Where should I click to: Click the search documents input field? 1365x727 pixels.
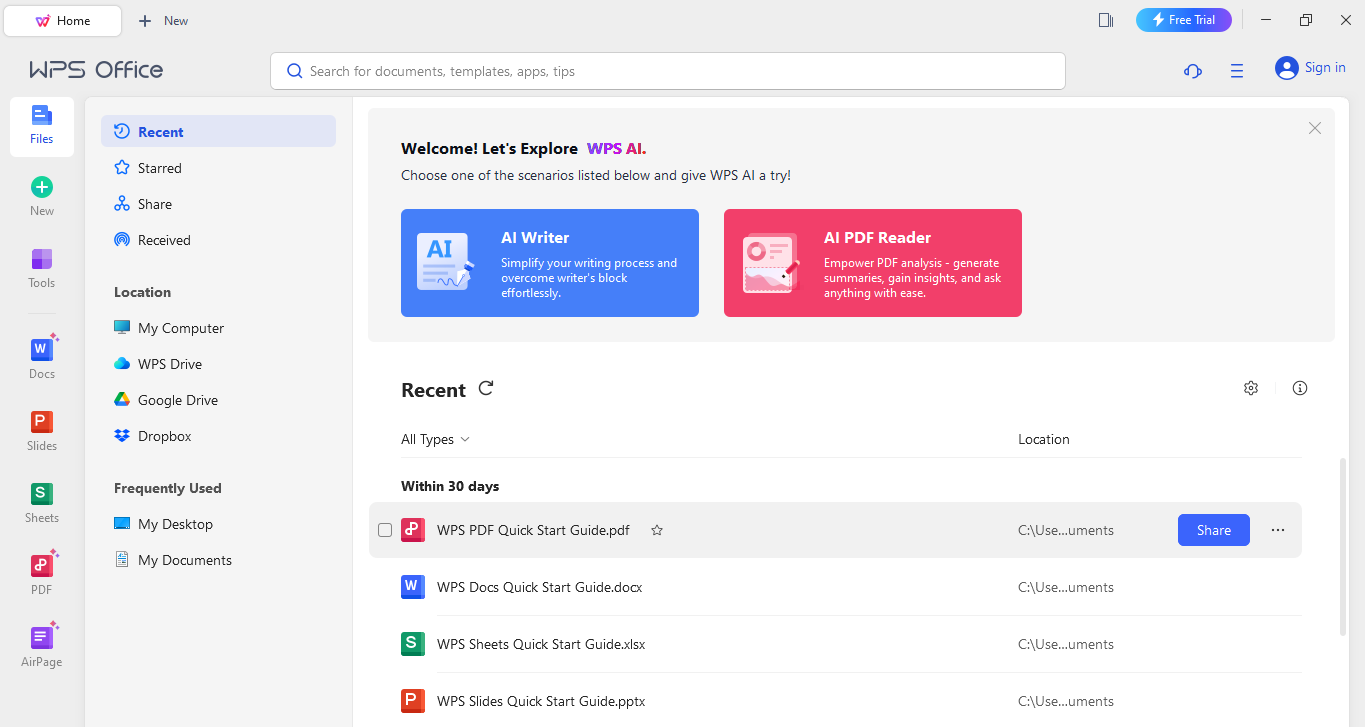click(668, 71)
